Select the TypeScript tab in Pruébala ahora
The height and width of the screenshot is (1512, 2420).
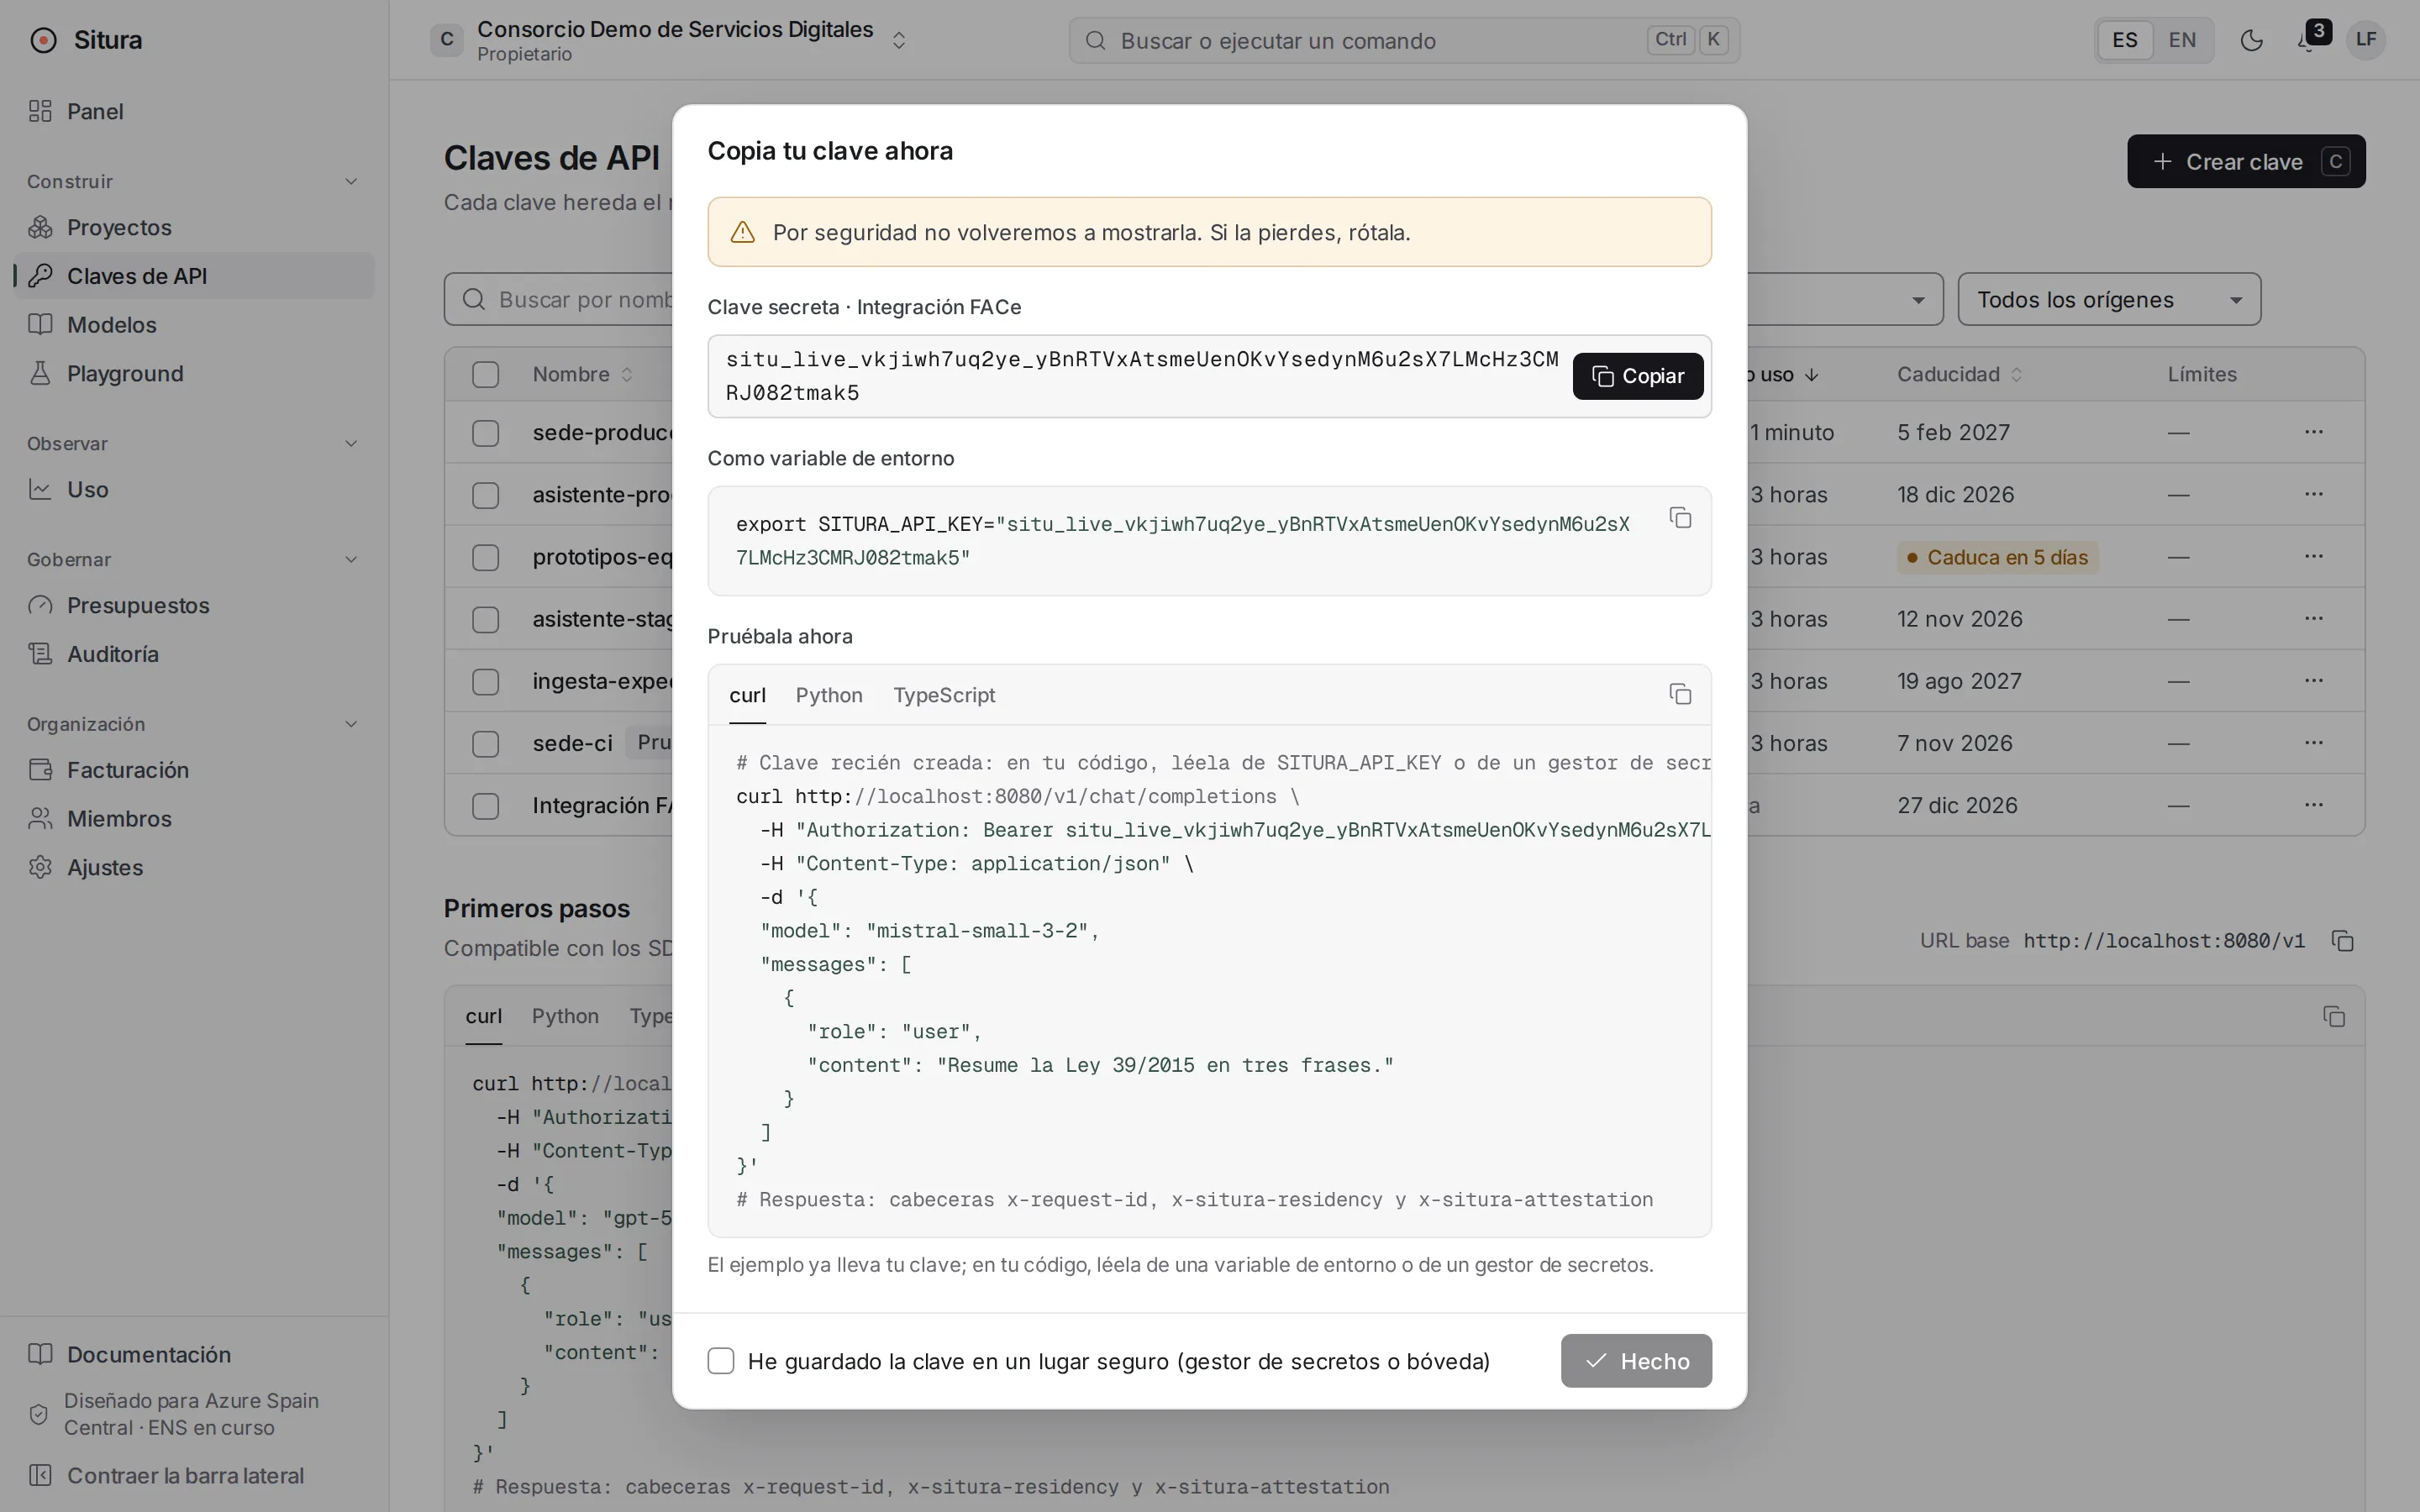point(944,695)
